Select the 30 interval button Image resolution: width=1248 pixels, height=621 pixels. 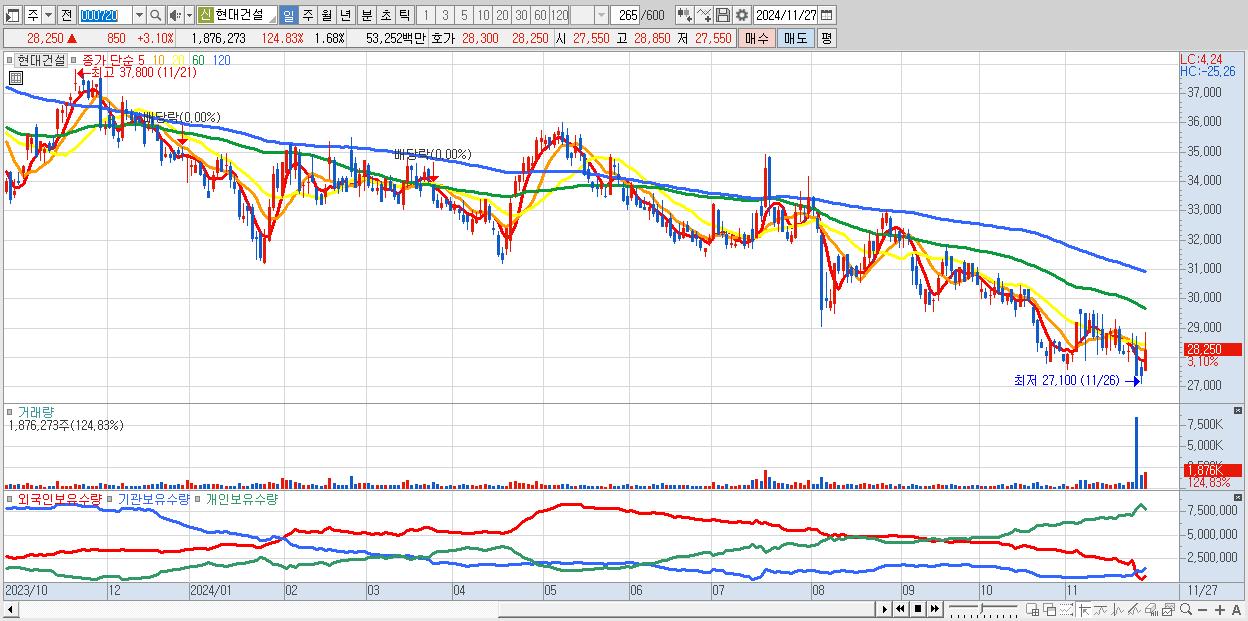pos(521,15)
